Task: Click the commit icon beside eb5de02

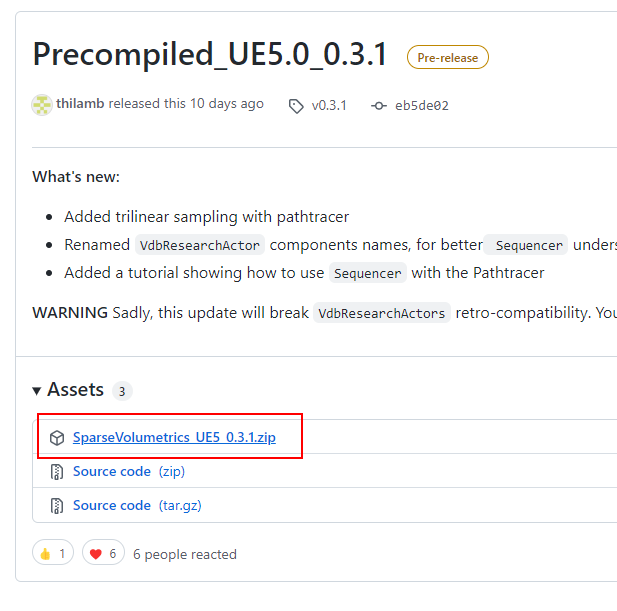Action: (379, 105)
